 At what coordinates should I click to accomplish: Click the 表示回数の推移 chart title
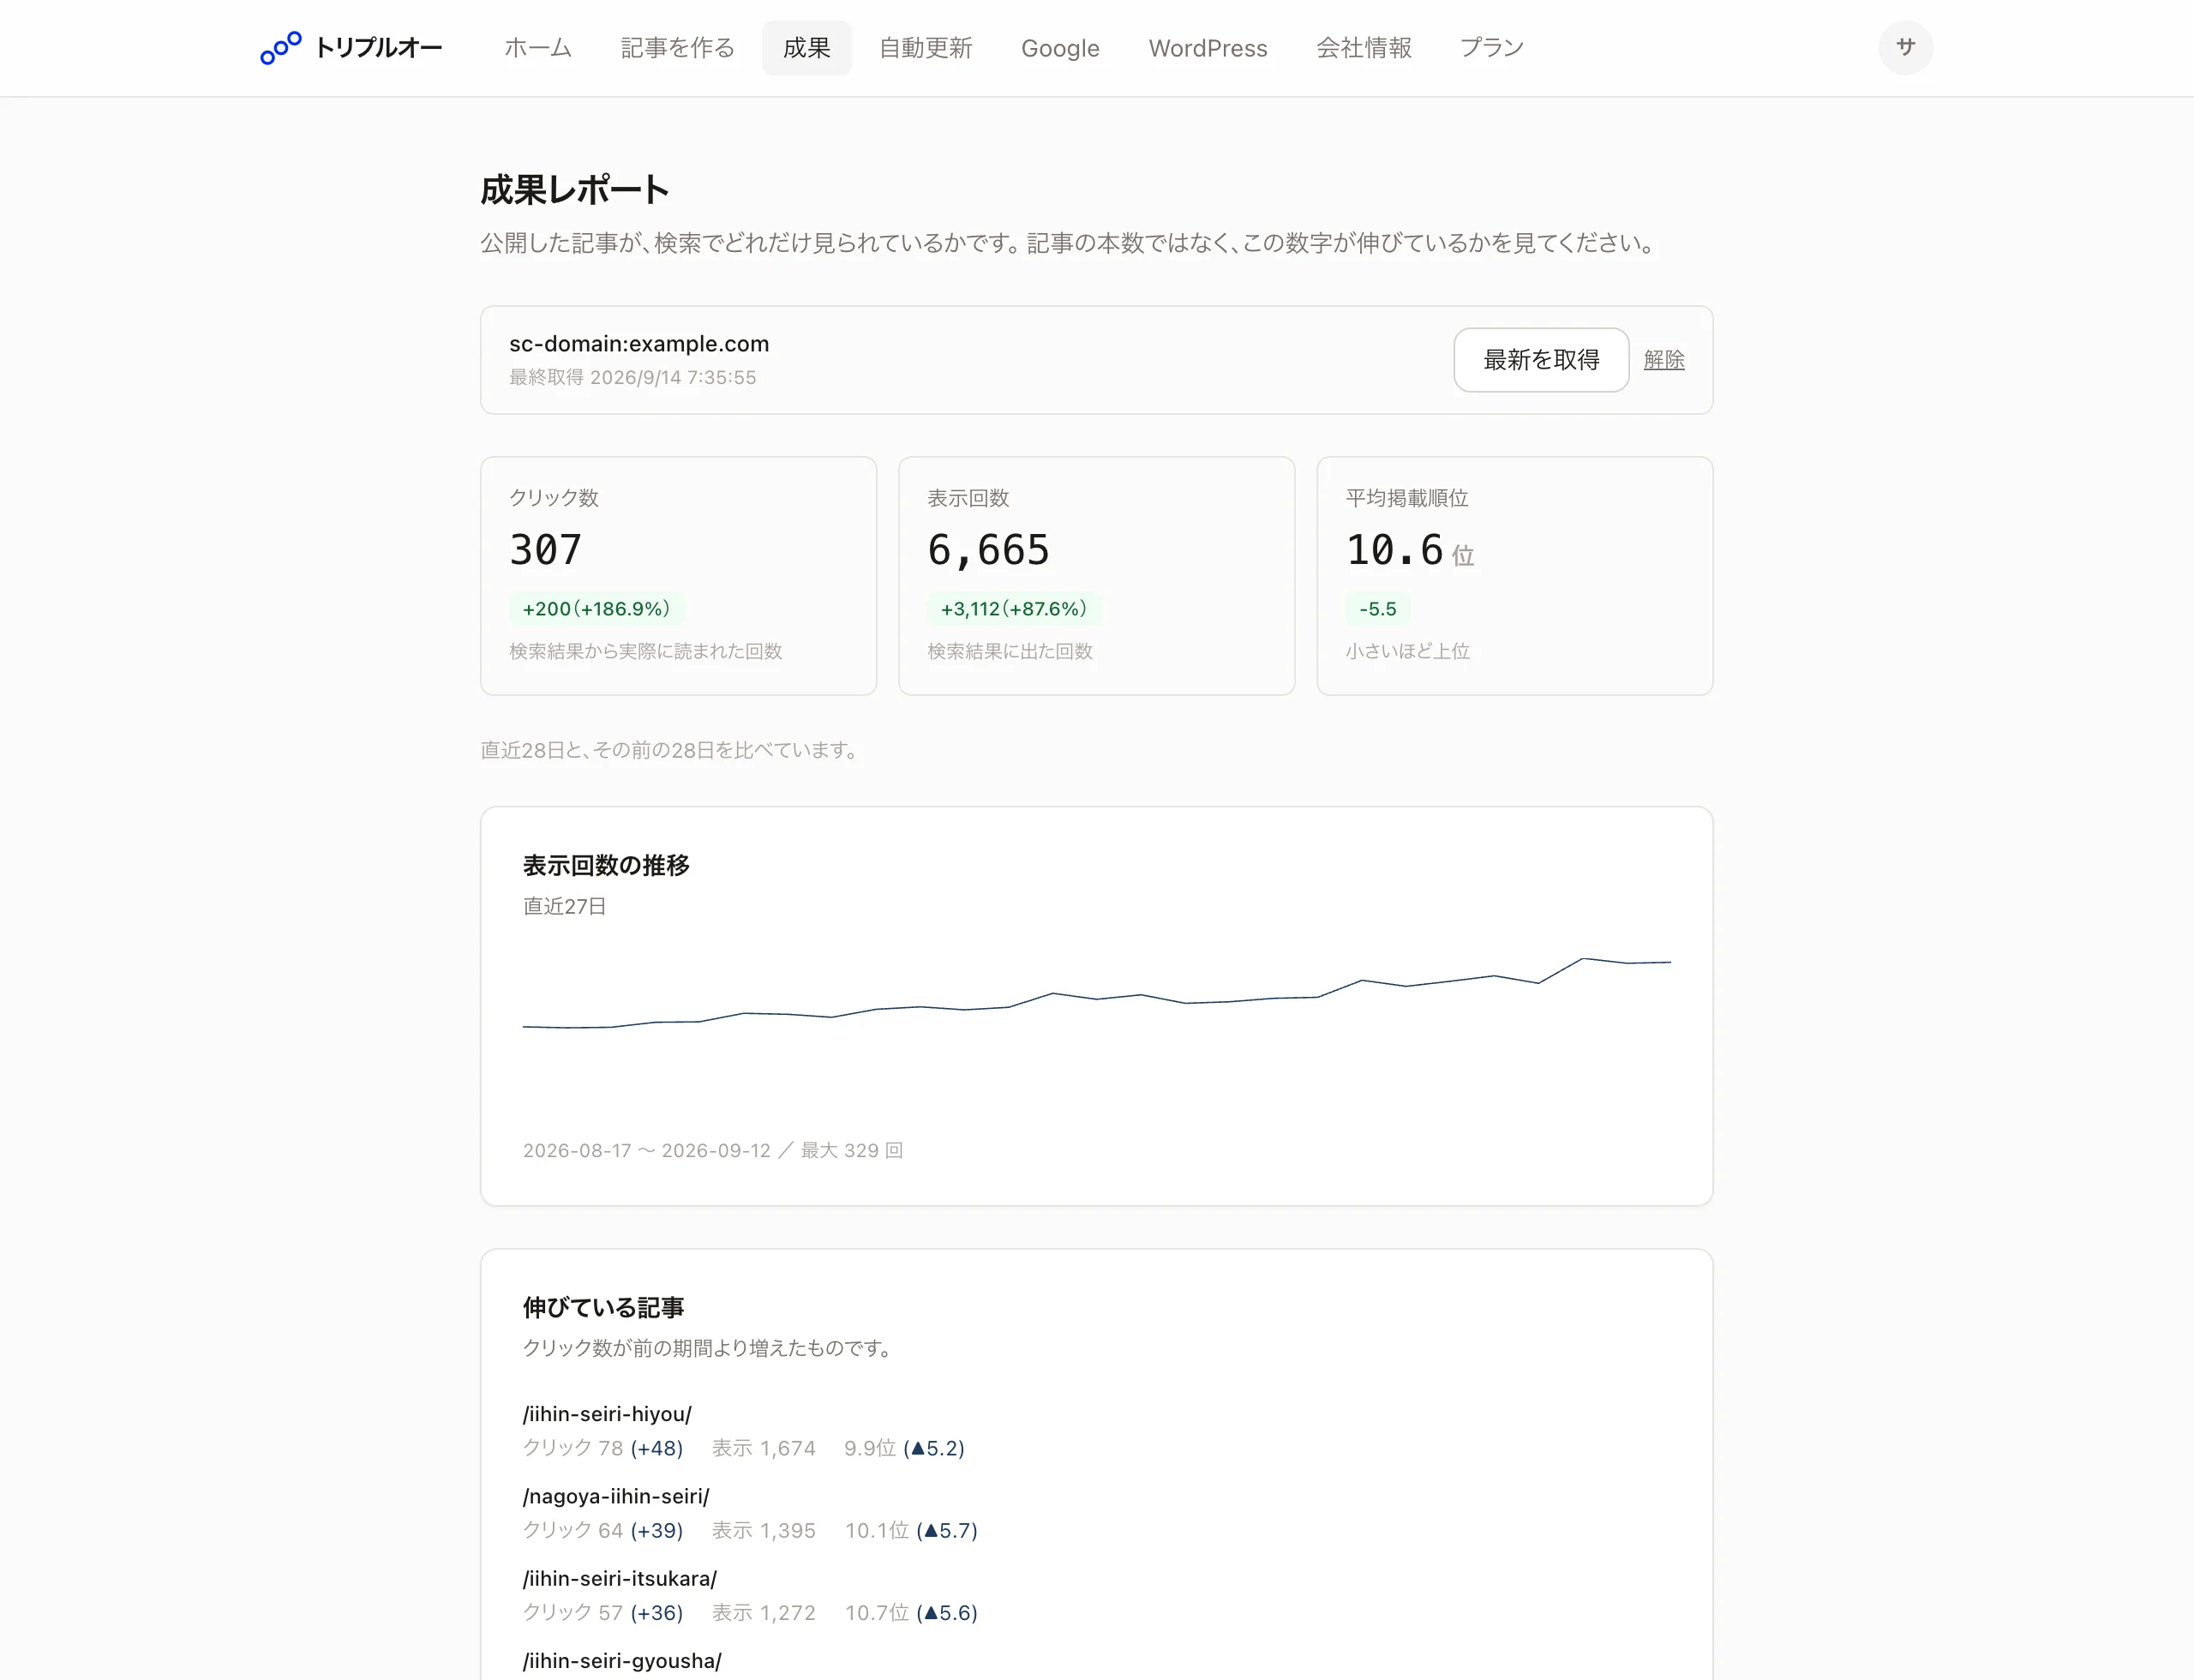click(x=606, y=865)
